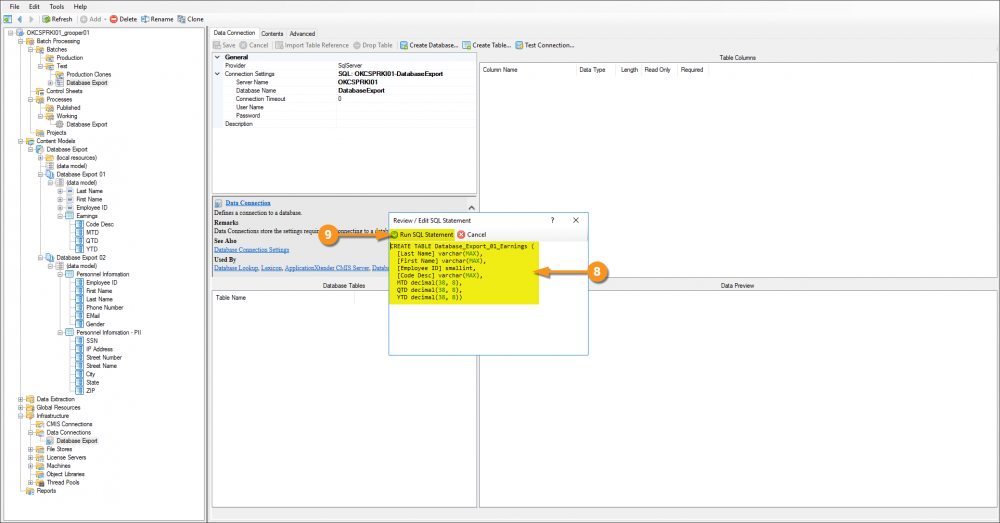
Task: Click the Clone toolbar button
Action: click(x=190, y=19)
